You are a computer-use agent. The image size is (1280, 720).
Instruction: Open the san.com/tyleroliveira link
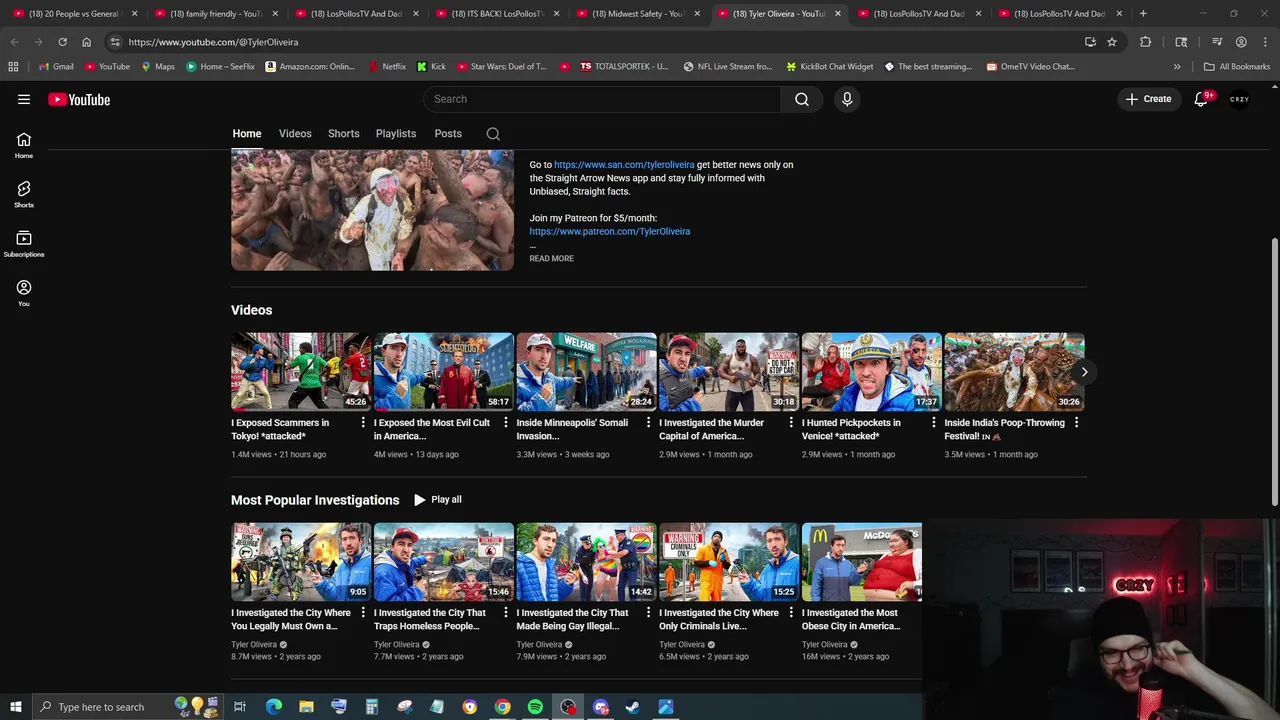click(624, 165)
